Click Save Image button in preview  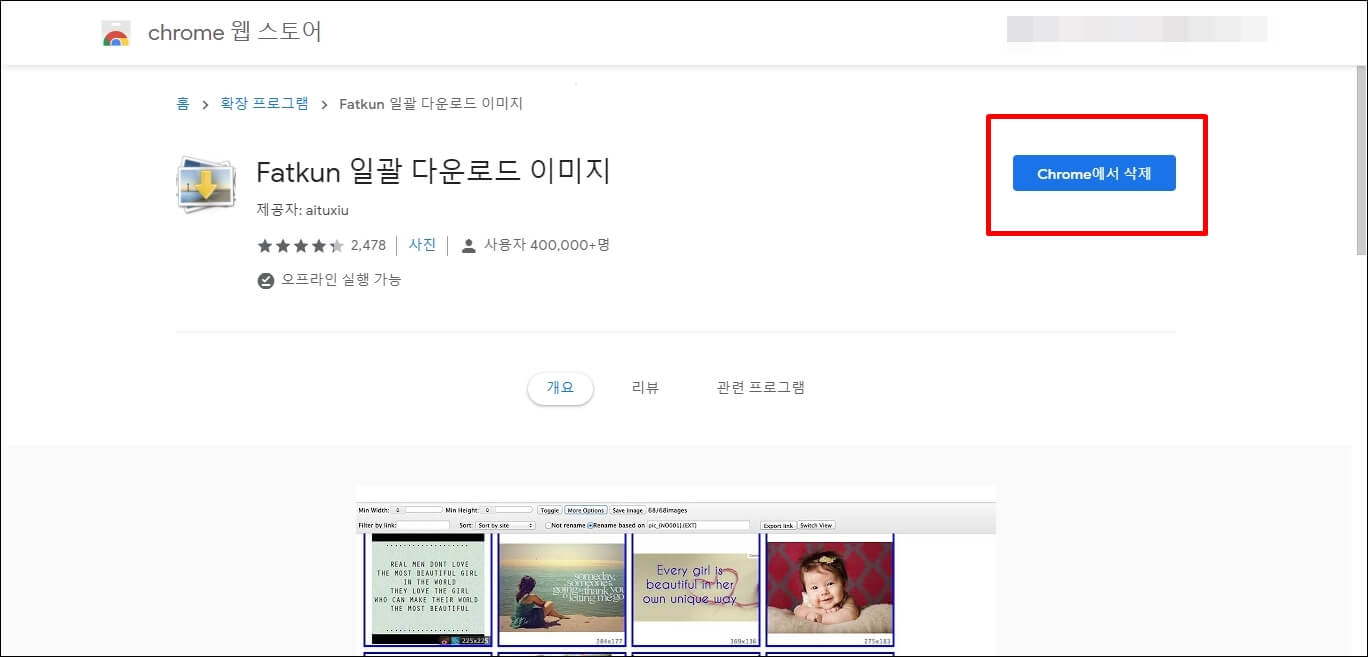628,510
